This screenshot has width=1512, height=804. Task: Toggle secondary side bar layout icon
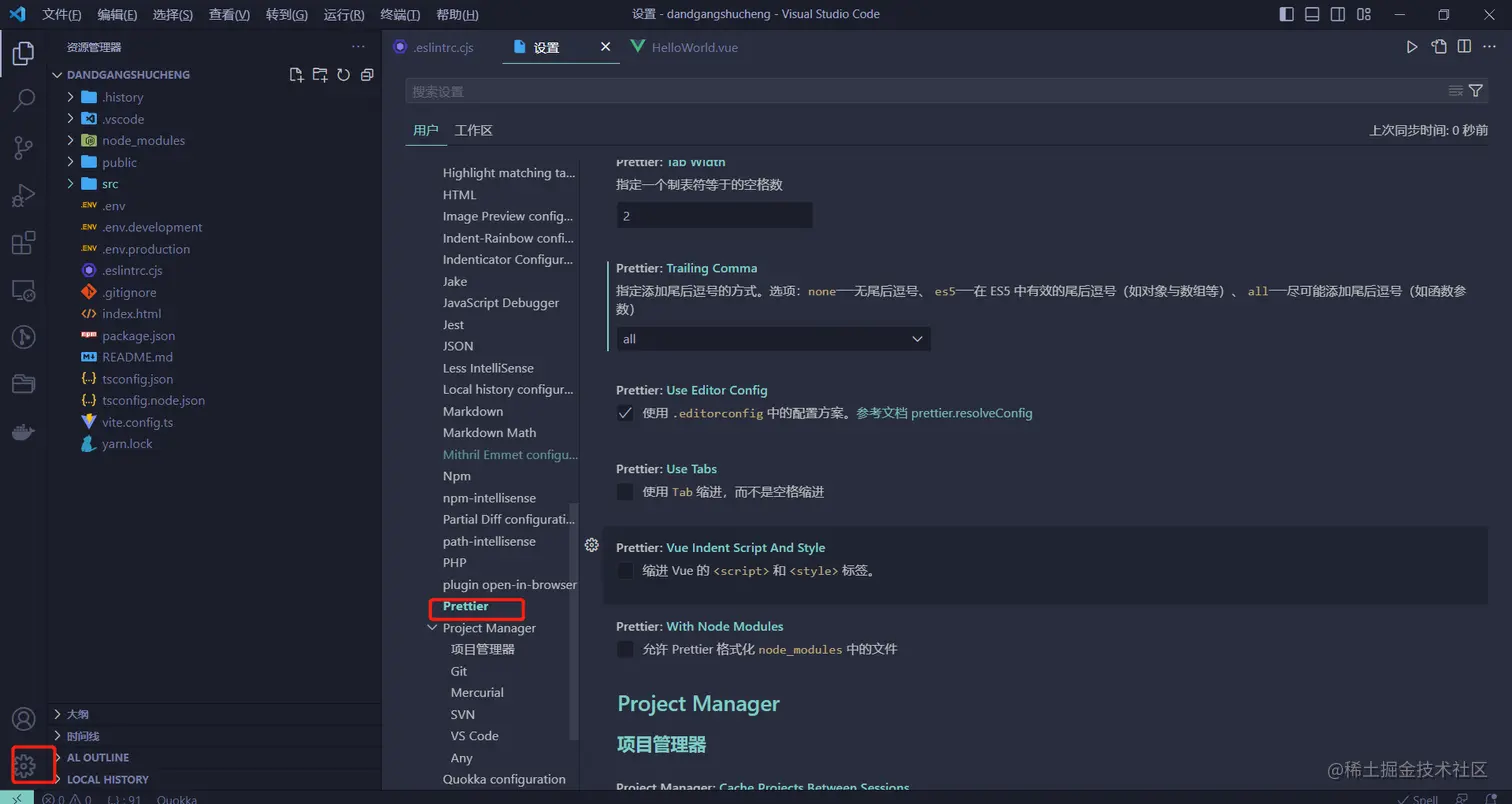pos(1336,14)
